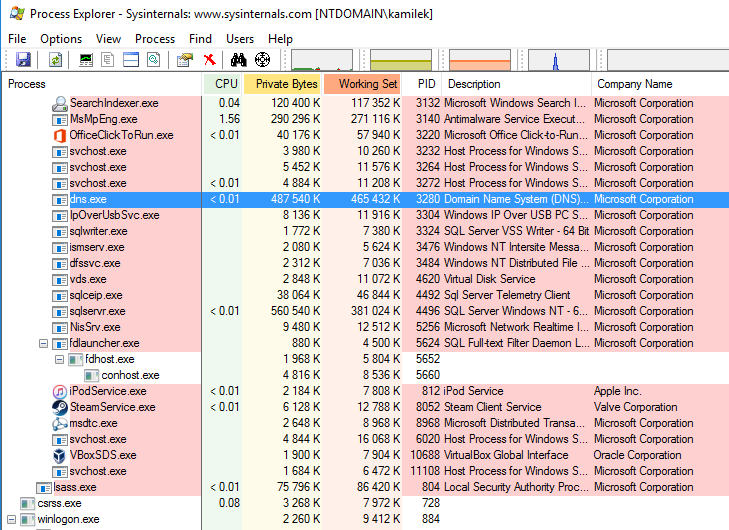729x530 pixels.
Task: Sort by the Working Set column header
Action: point(363,84)
